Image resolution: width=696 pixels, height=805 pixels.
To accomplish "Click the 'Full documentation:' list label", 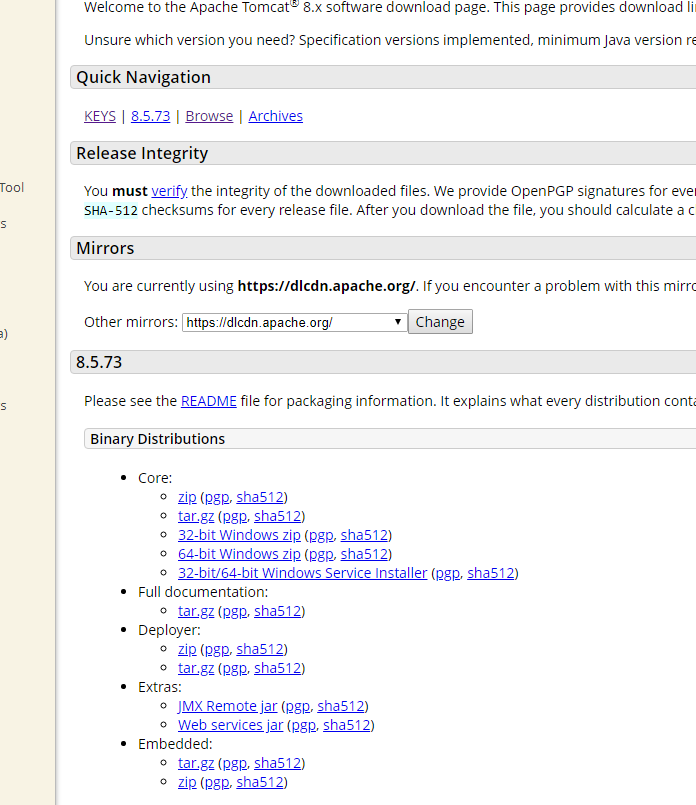I will click(203, 592).
